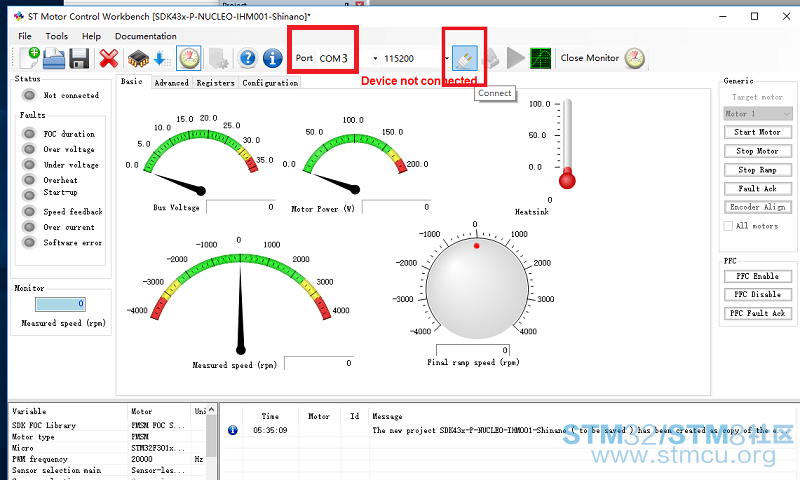Switch to the Advanced tab

point(171,83)
